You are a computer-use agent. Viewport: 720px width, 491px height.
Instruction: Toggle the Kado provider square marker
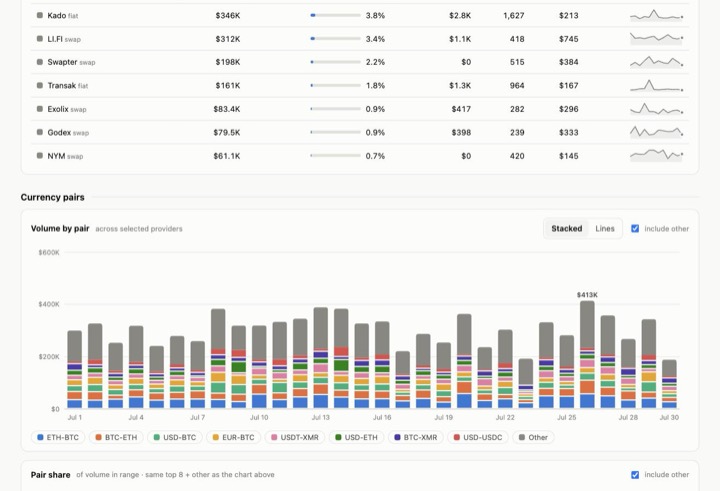(x=40, y=15)
